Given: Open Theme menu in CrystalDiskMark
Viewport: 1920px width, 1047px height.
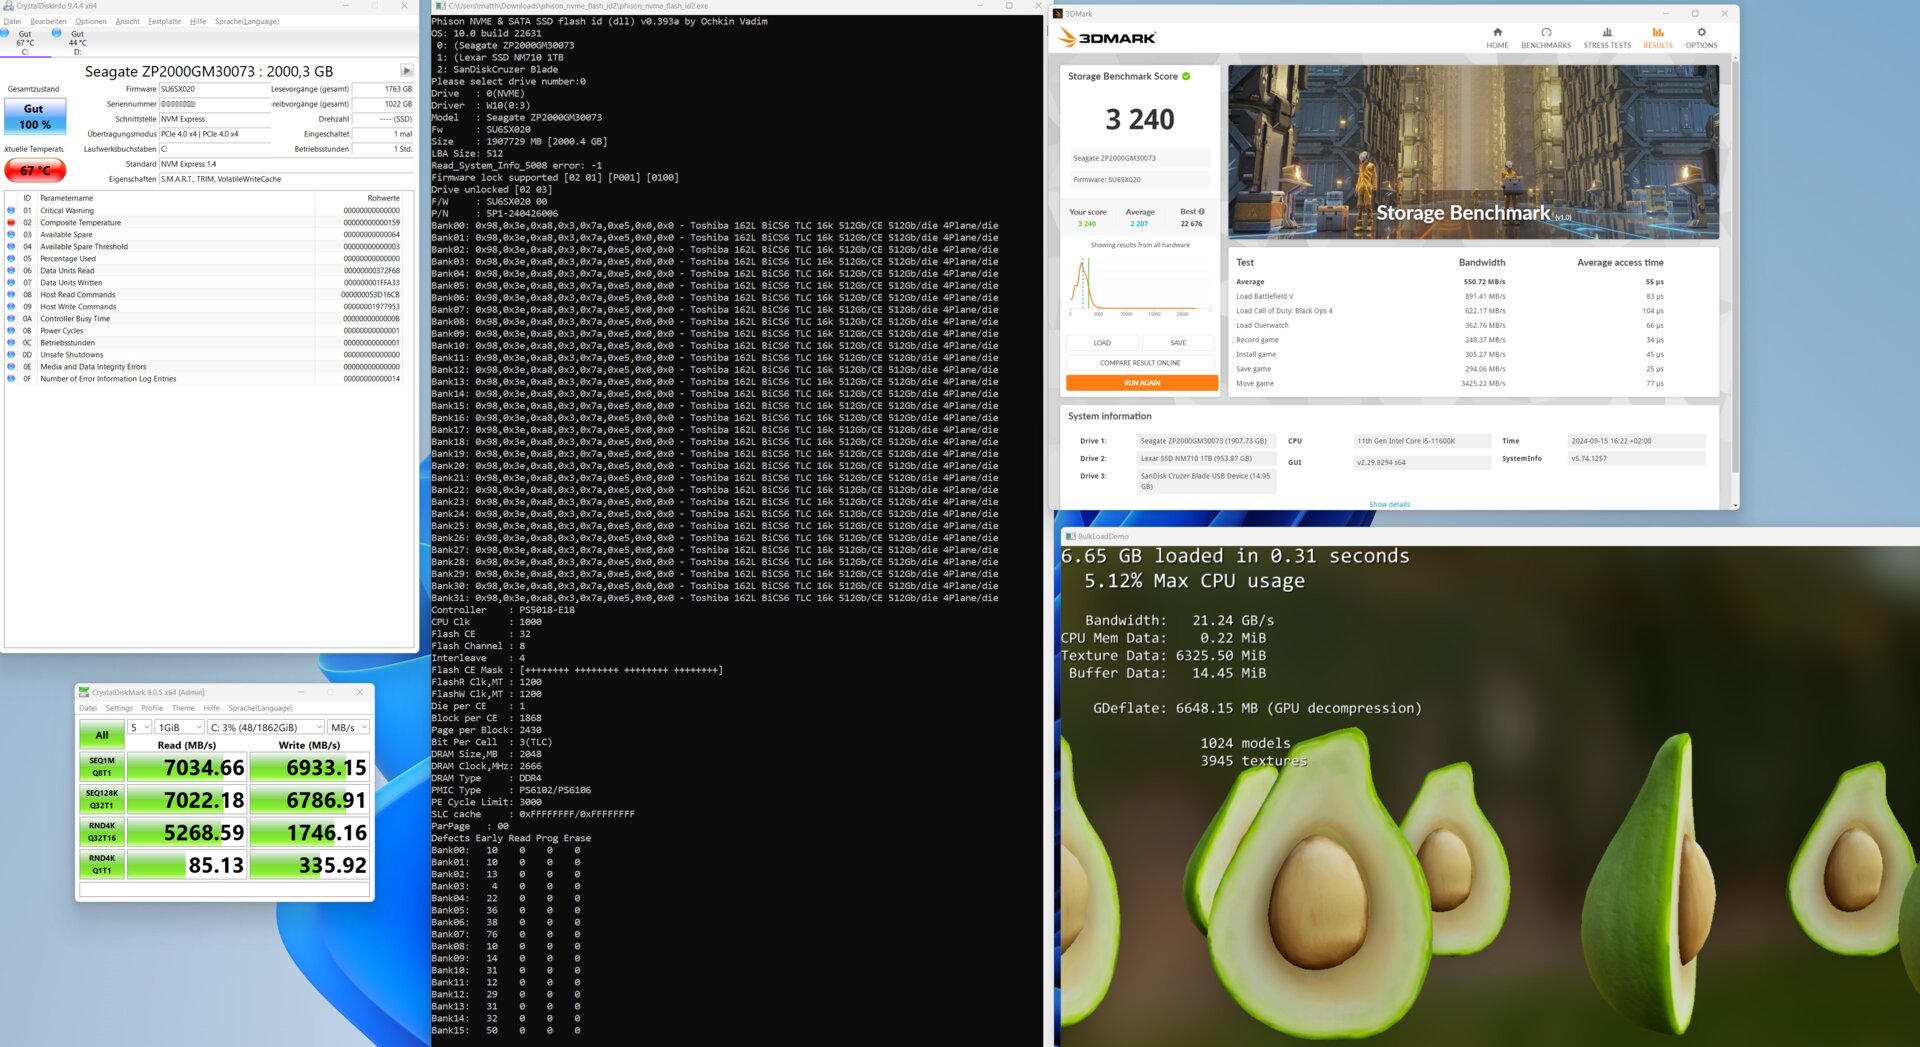Looking at the screenshot, I should point(183,708).
